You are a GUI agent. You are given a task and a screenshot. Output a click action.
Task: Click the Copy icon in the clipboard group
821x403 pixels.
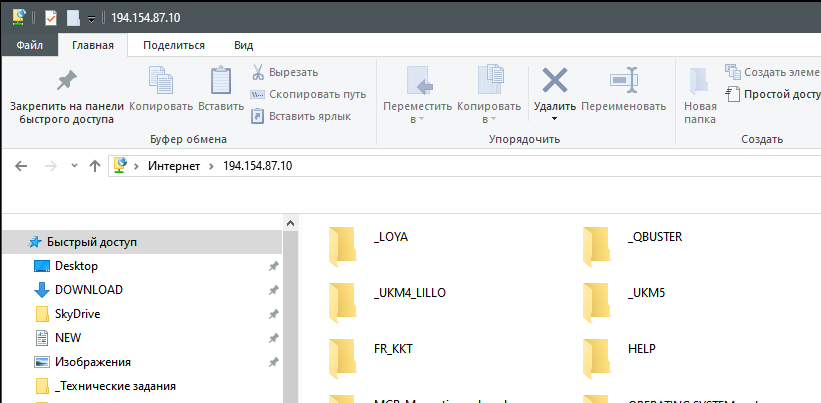[x=161, y=82]
